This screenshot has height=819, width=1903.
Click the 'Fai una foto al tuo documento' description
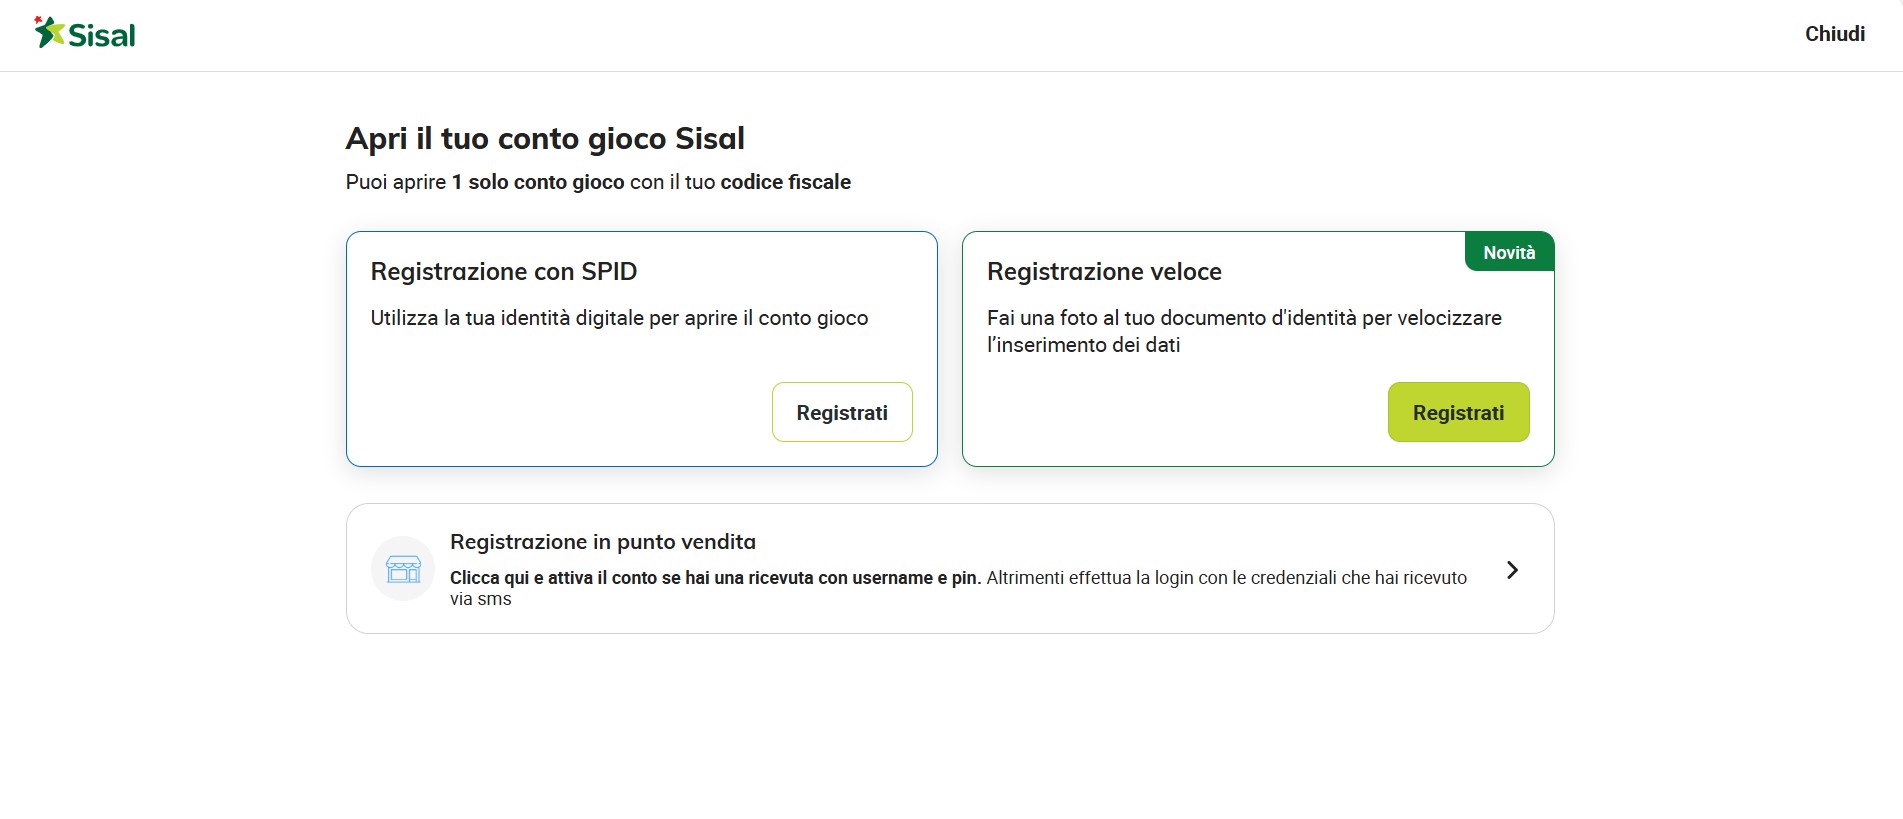pos(1243,318)
